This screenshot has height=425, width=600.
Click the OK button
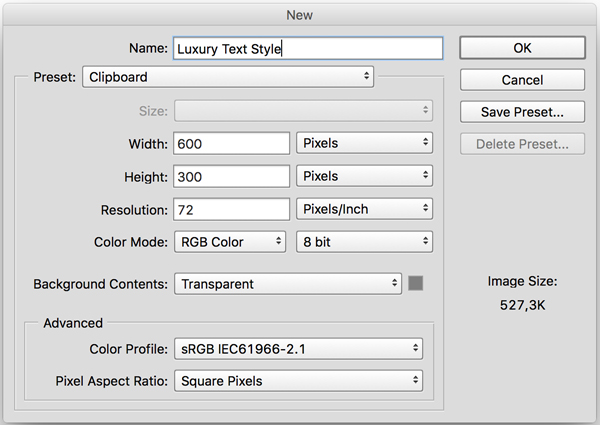[x=521, y=48]
